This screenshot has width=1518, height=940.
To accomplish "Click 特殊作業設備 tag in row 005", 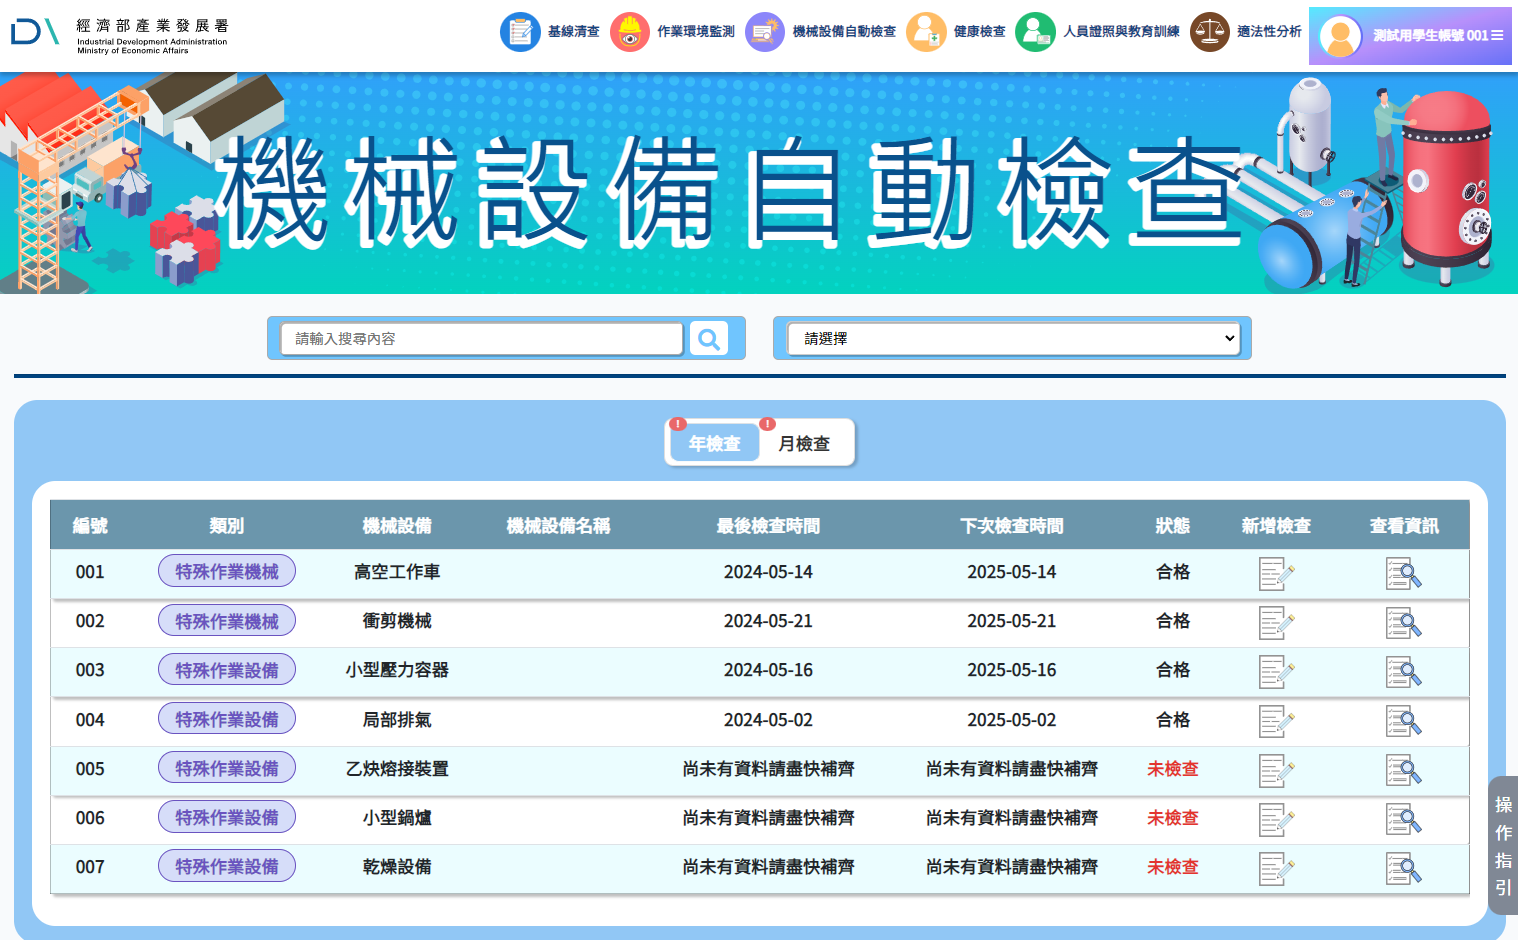I will tap(227, 768).
